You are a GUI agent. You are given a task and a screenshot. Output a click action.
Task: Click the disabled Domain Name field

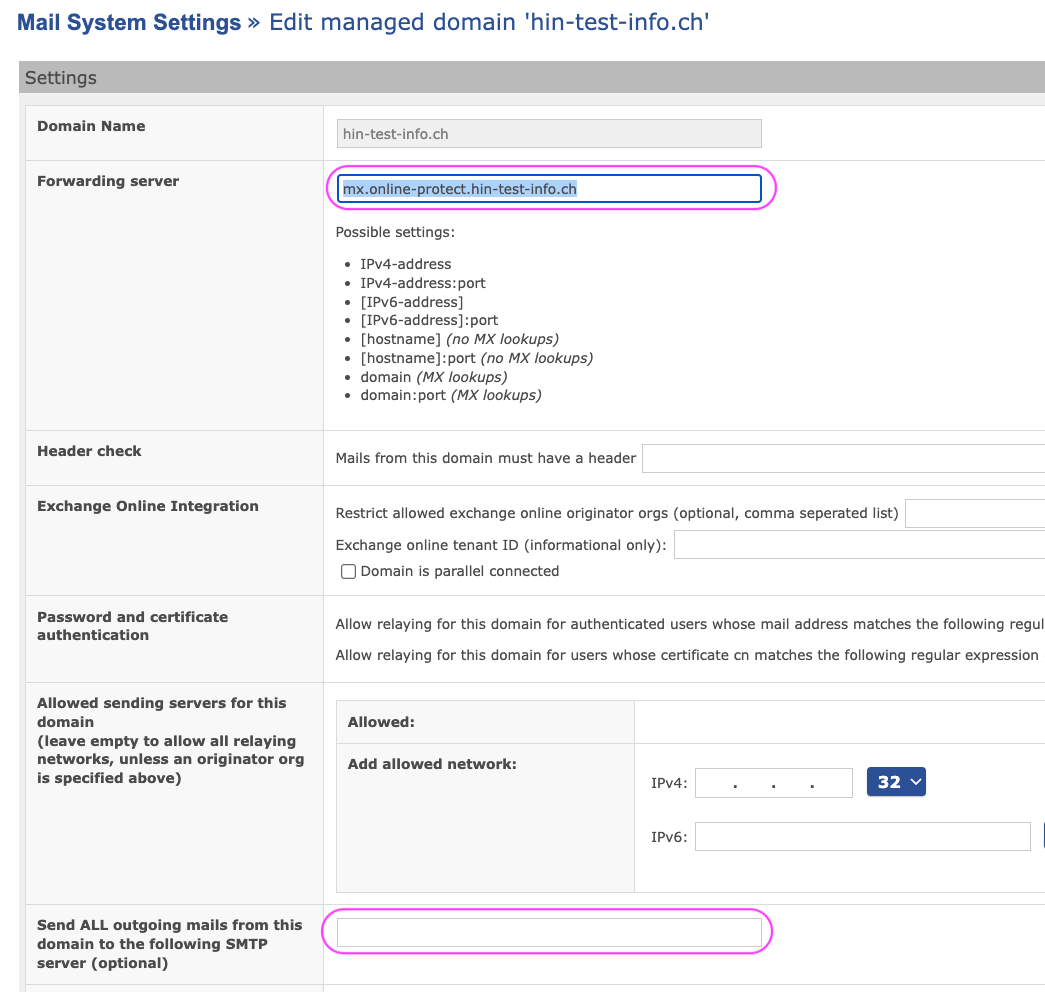click(x=549, y=133)
